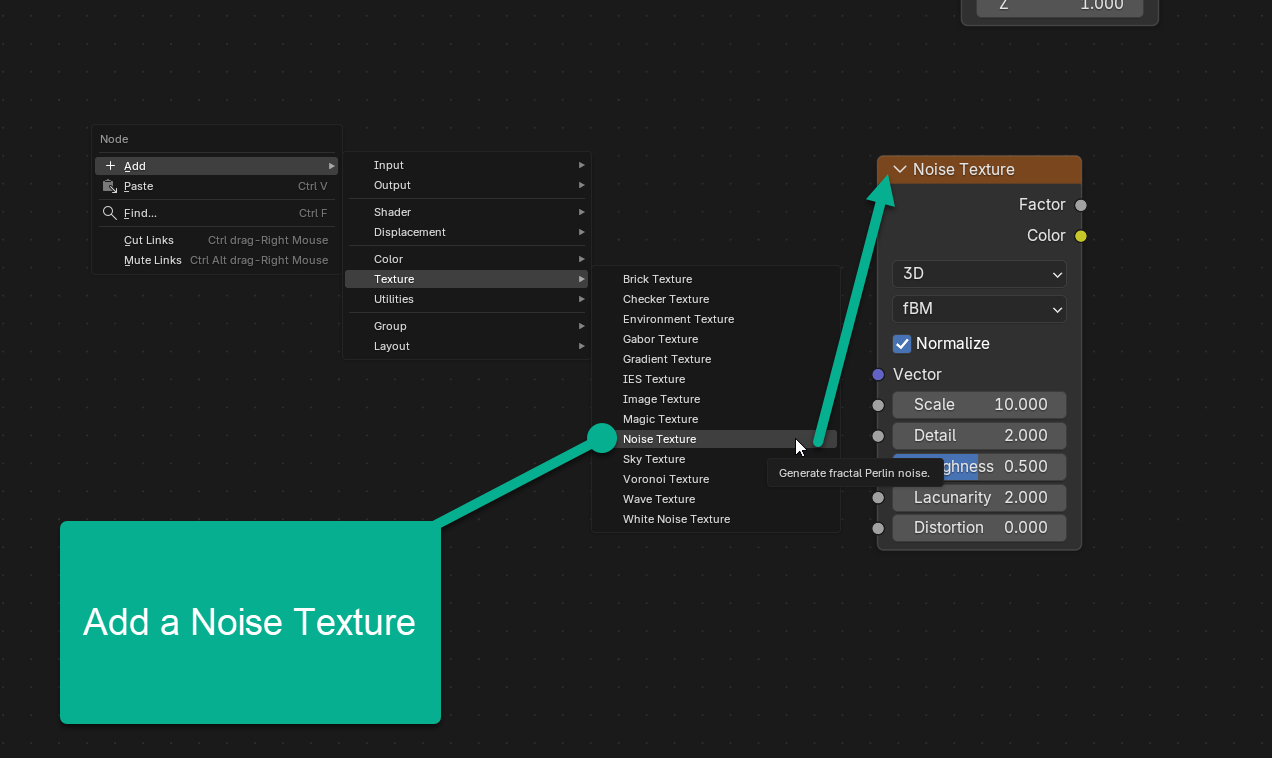Expand the Shader submenu
This screenshot has height=758, width=1272.
(x=467, y=212)
